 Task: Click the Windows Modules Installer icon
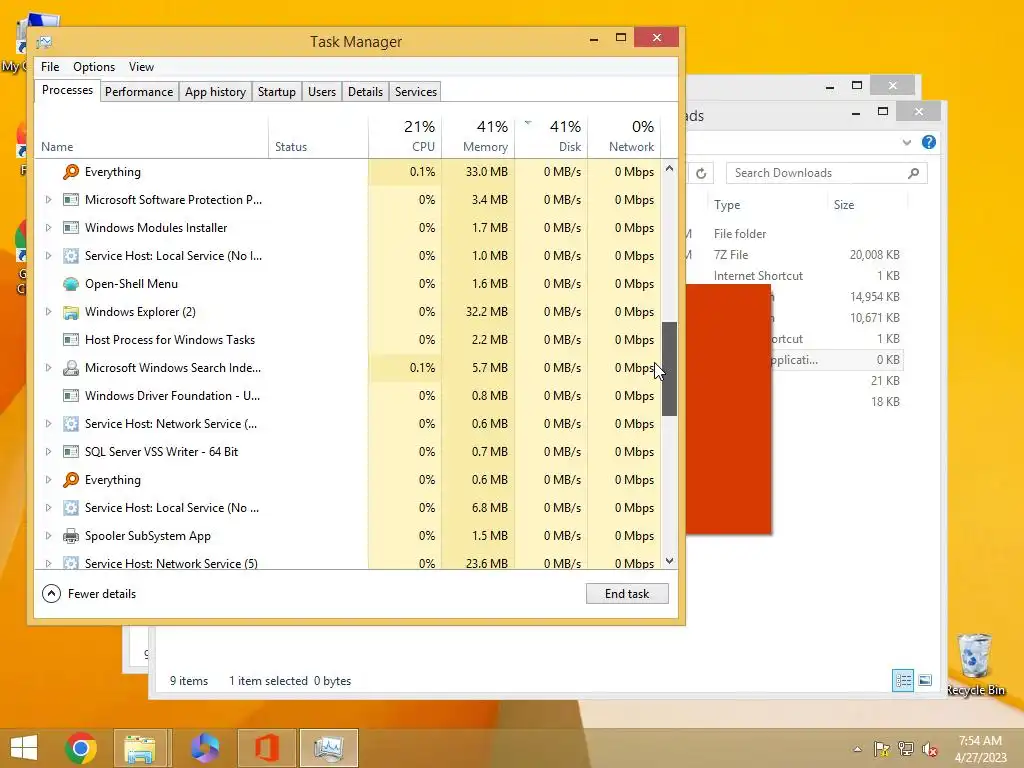coord(71,228)
